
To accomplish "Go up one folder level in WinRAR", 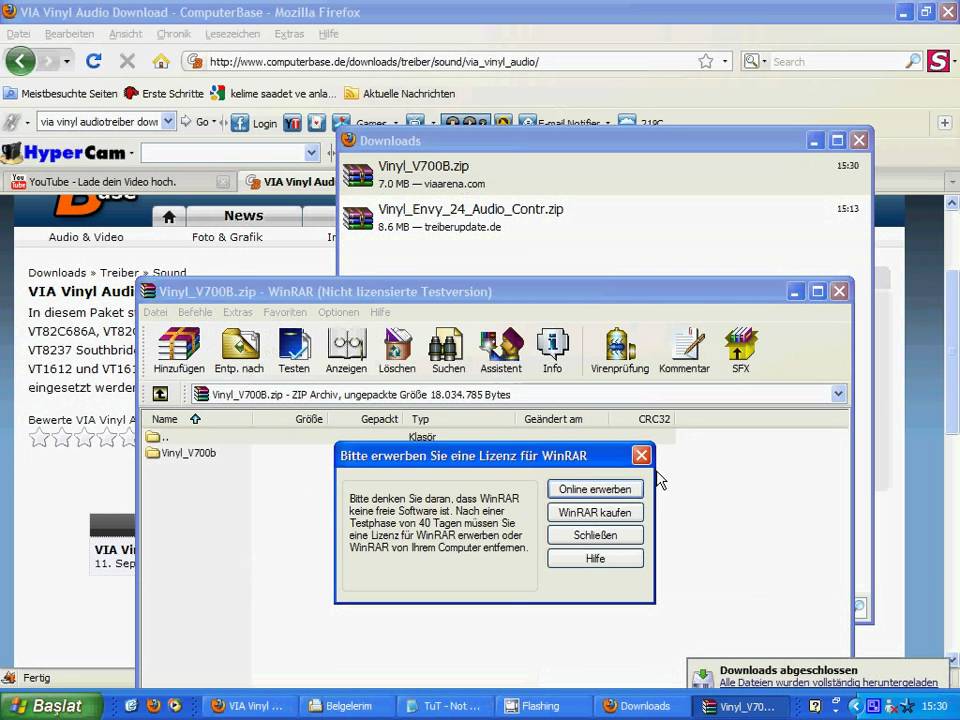I will pyautogui.click(x=160, y=394).
